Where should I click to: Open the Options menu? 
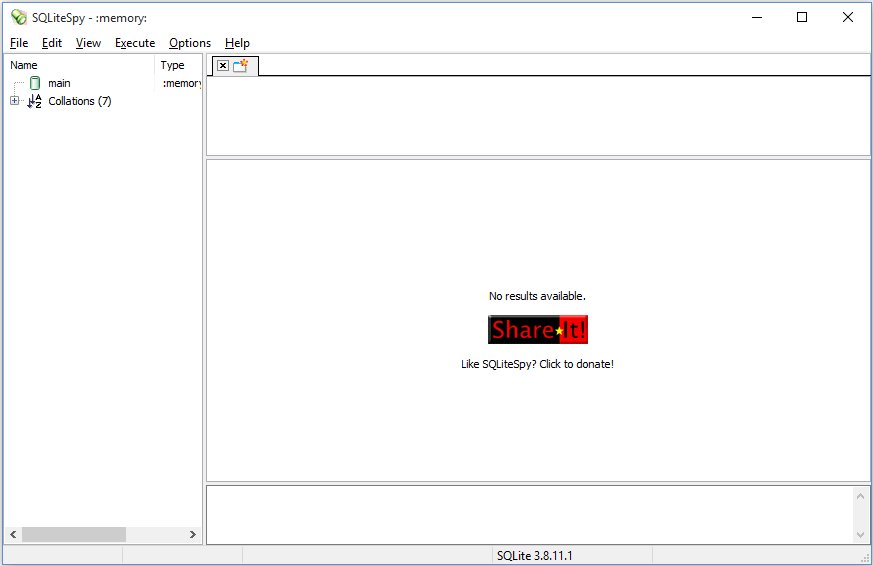coord(190,43)
